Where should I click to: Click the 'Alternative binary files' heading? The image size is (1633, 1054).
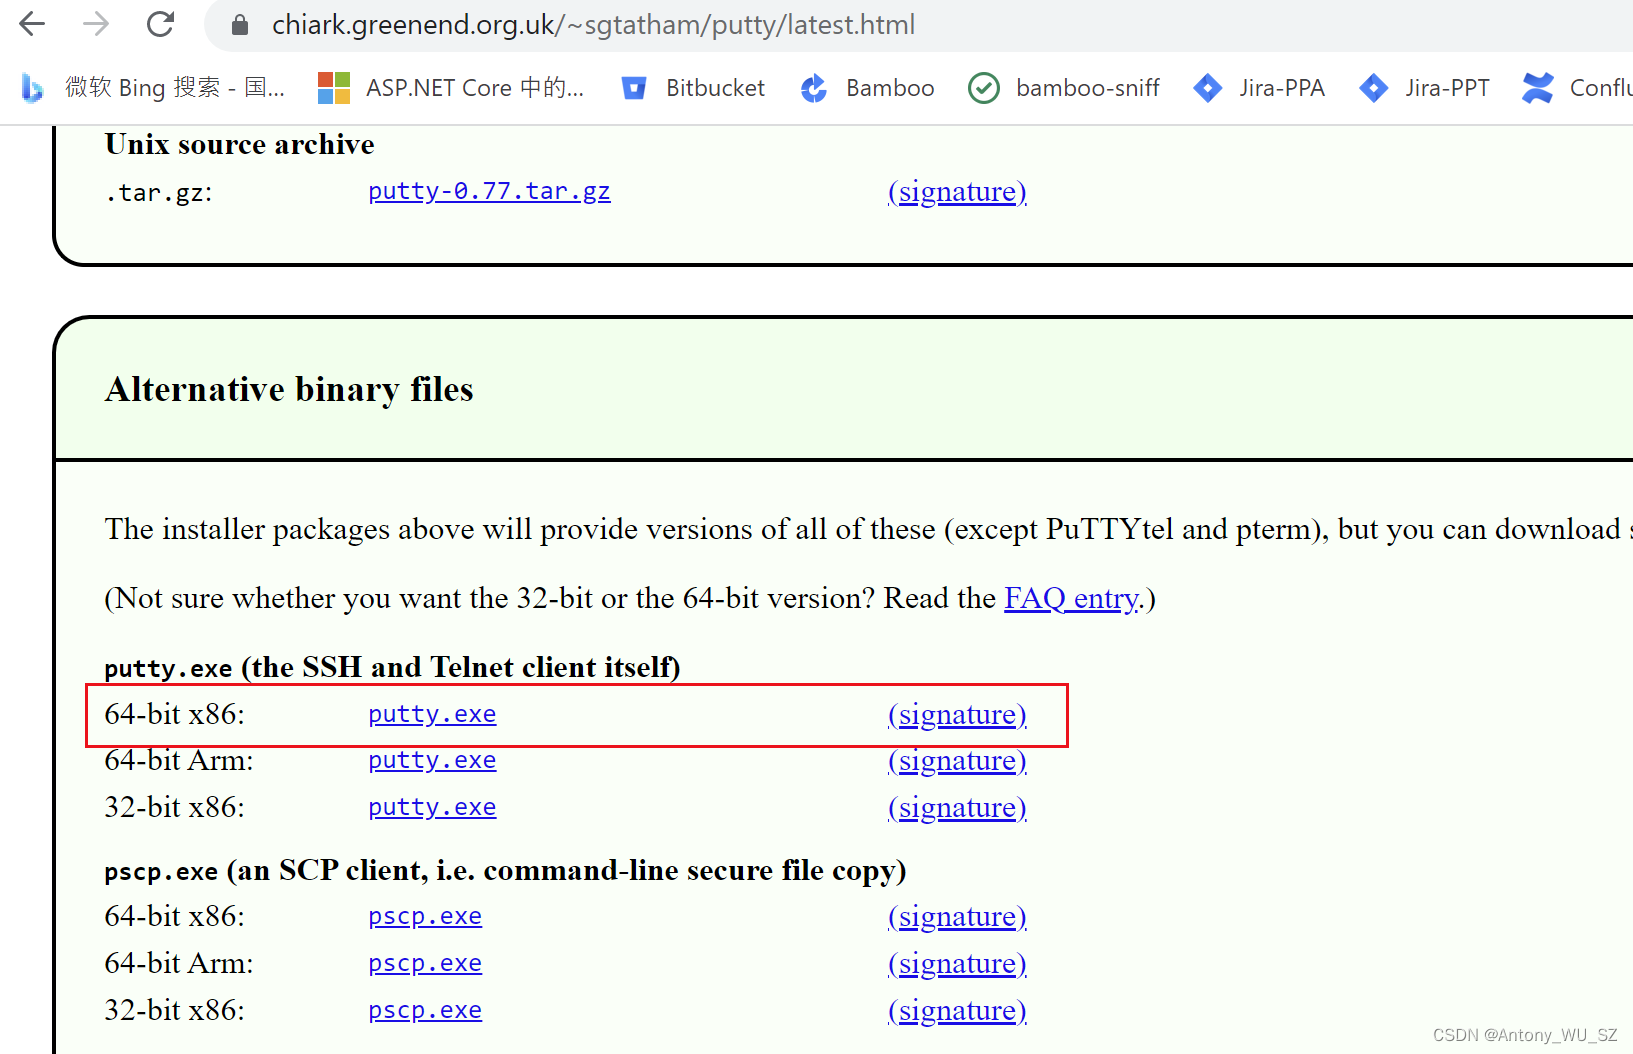(x=289, y=389)
